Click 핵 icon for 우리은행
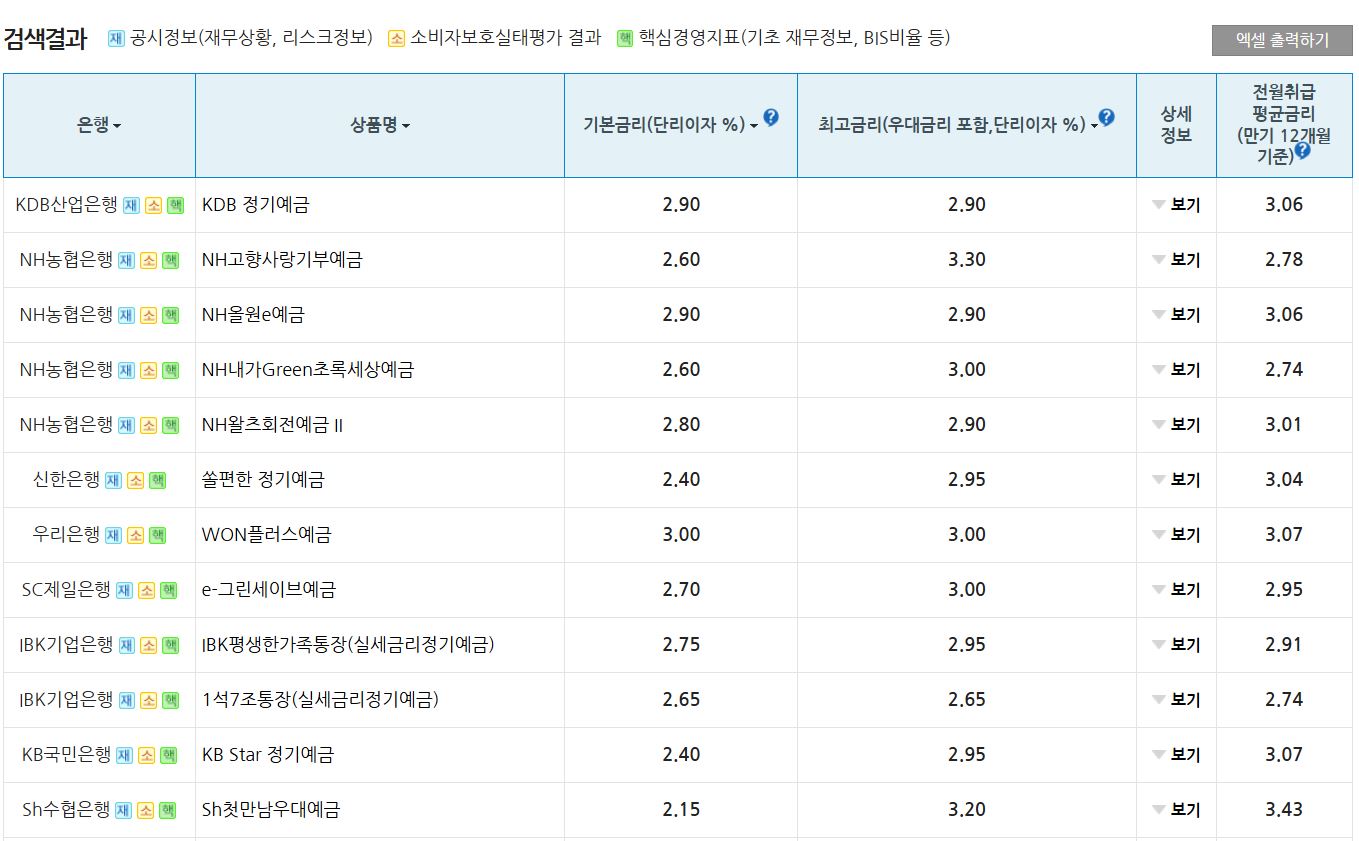The image size is (1359, 841). click(157, 535)
